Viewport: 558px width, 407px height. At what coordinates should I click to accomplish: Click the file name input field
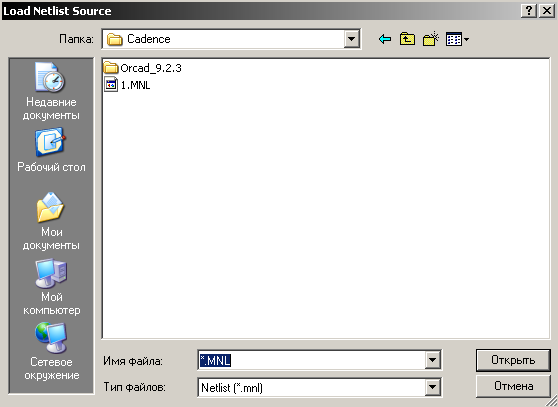(x=312, y=360)
